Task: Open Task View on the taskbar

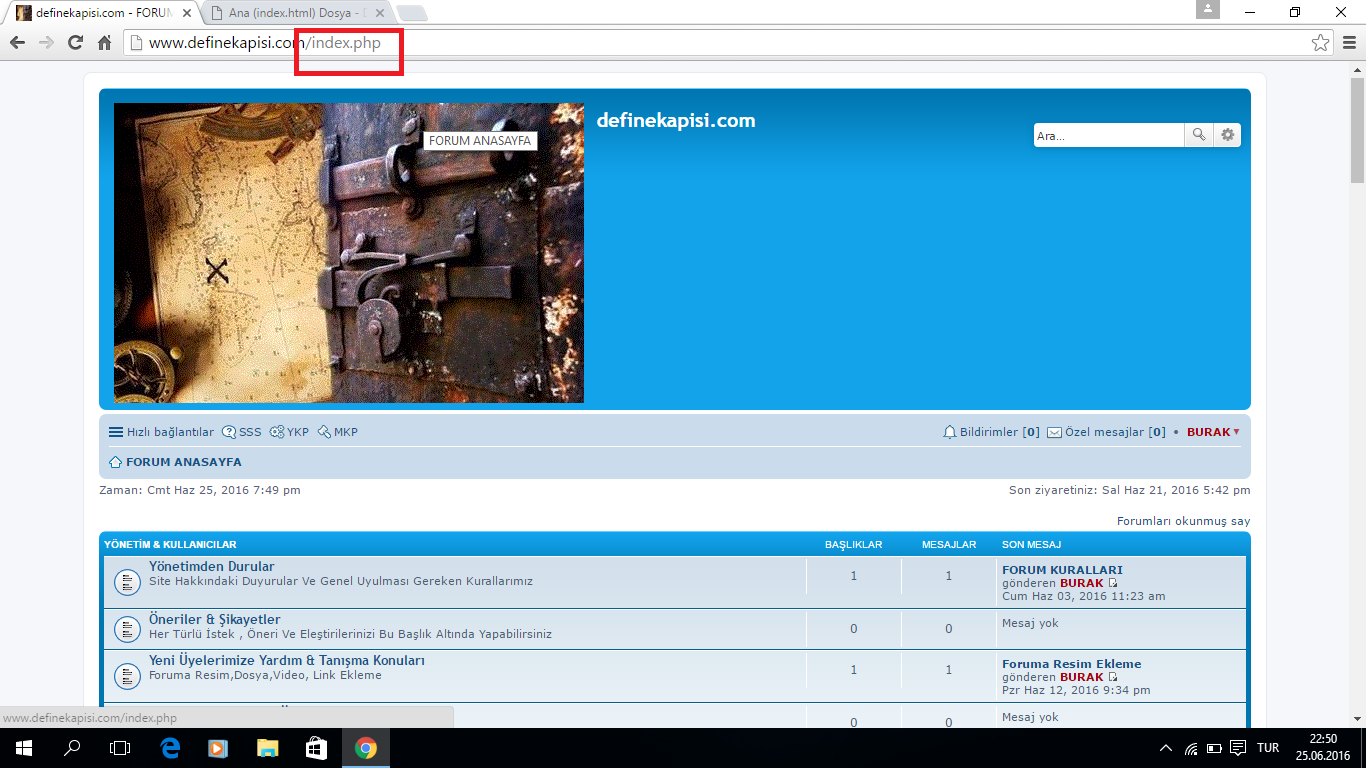Action: 120,748
